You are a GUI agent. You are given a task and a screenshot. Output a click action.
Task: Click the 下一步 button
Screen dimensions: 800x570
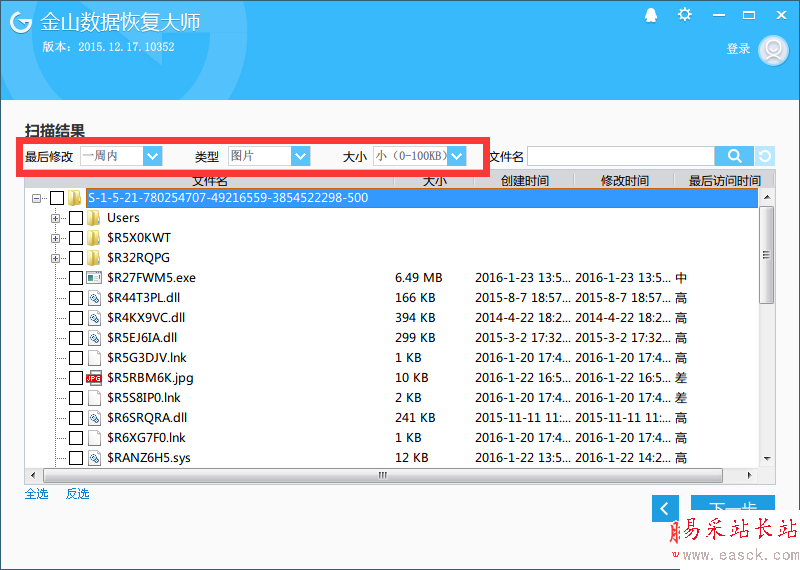pos(733,507)
